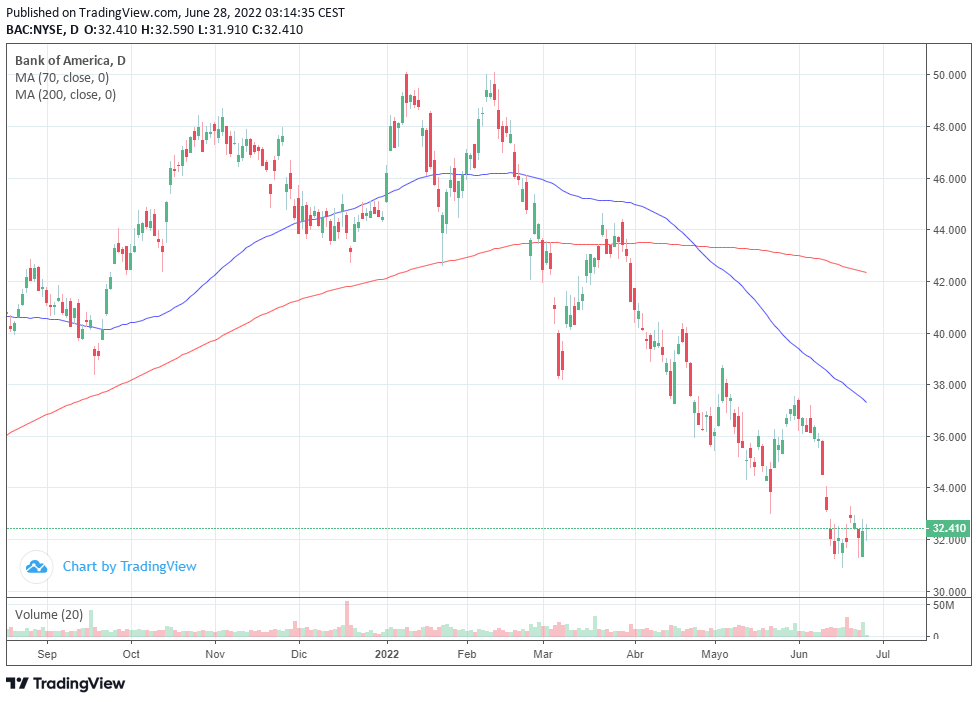The height and width of the screenshot is (702, 978).
Task: Click the BAC:NYSE, D ticker header text
Action: click(x=42, y=29)
